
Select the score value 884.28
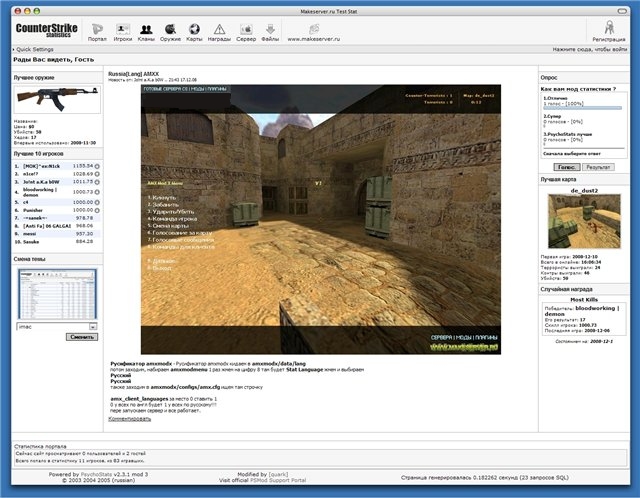pos(84,242)
